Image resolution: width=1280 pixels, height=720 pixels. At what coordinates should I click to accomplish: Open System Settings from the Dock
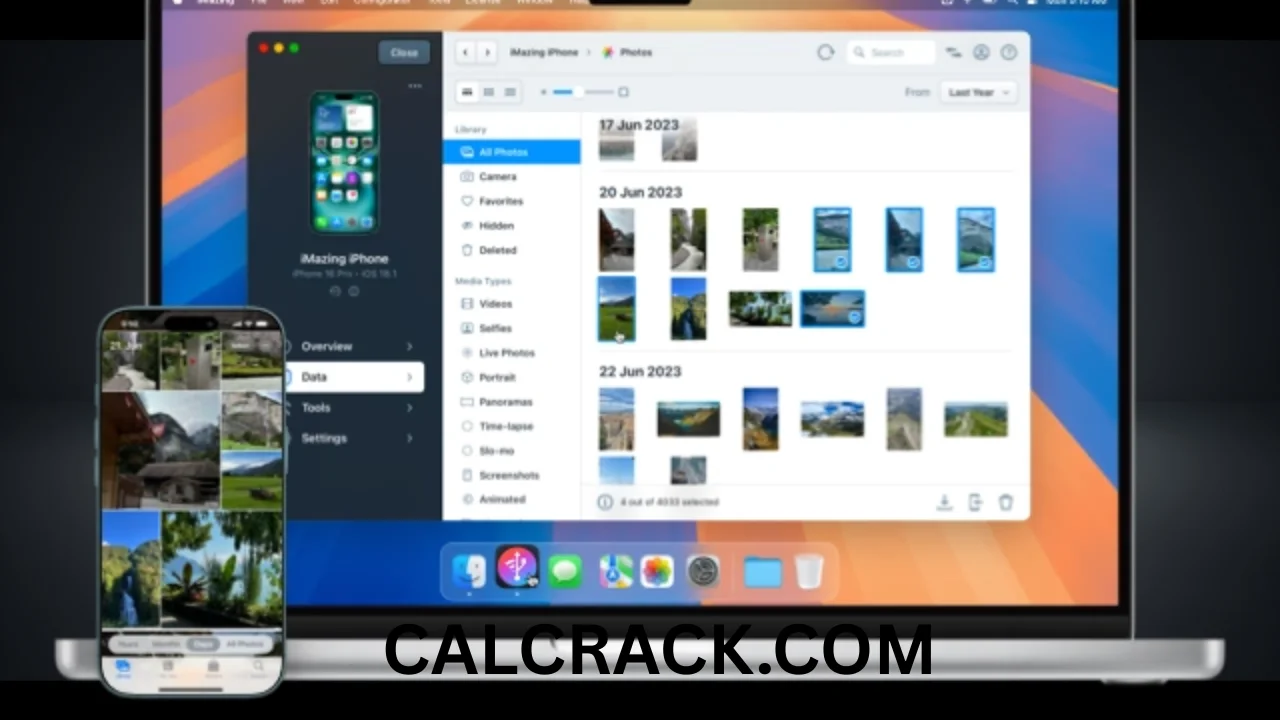click(703, 571)
